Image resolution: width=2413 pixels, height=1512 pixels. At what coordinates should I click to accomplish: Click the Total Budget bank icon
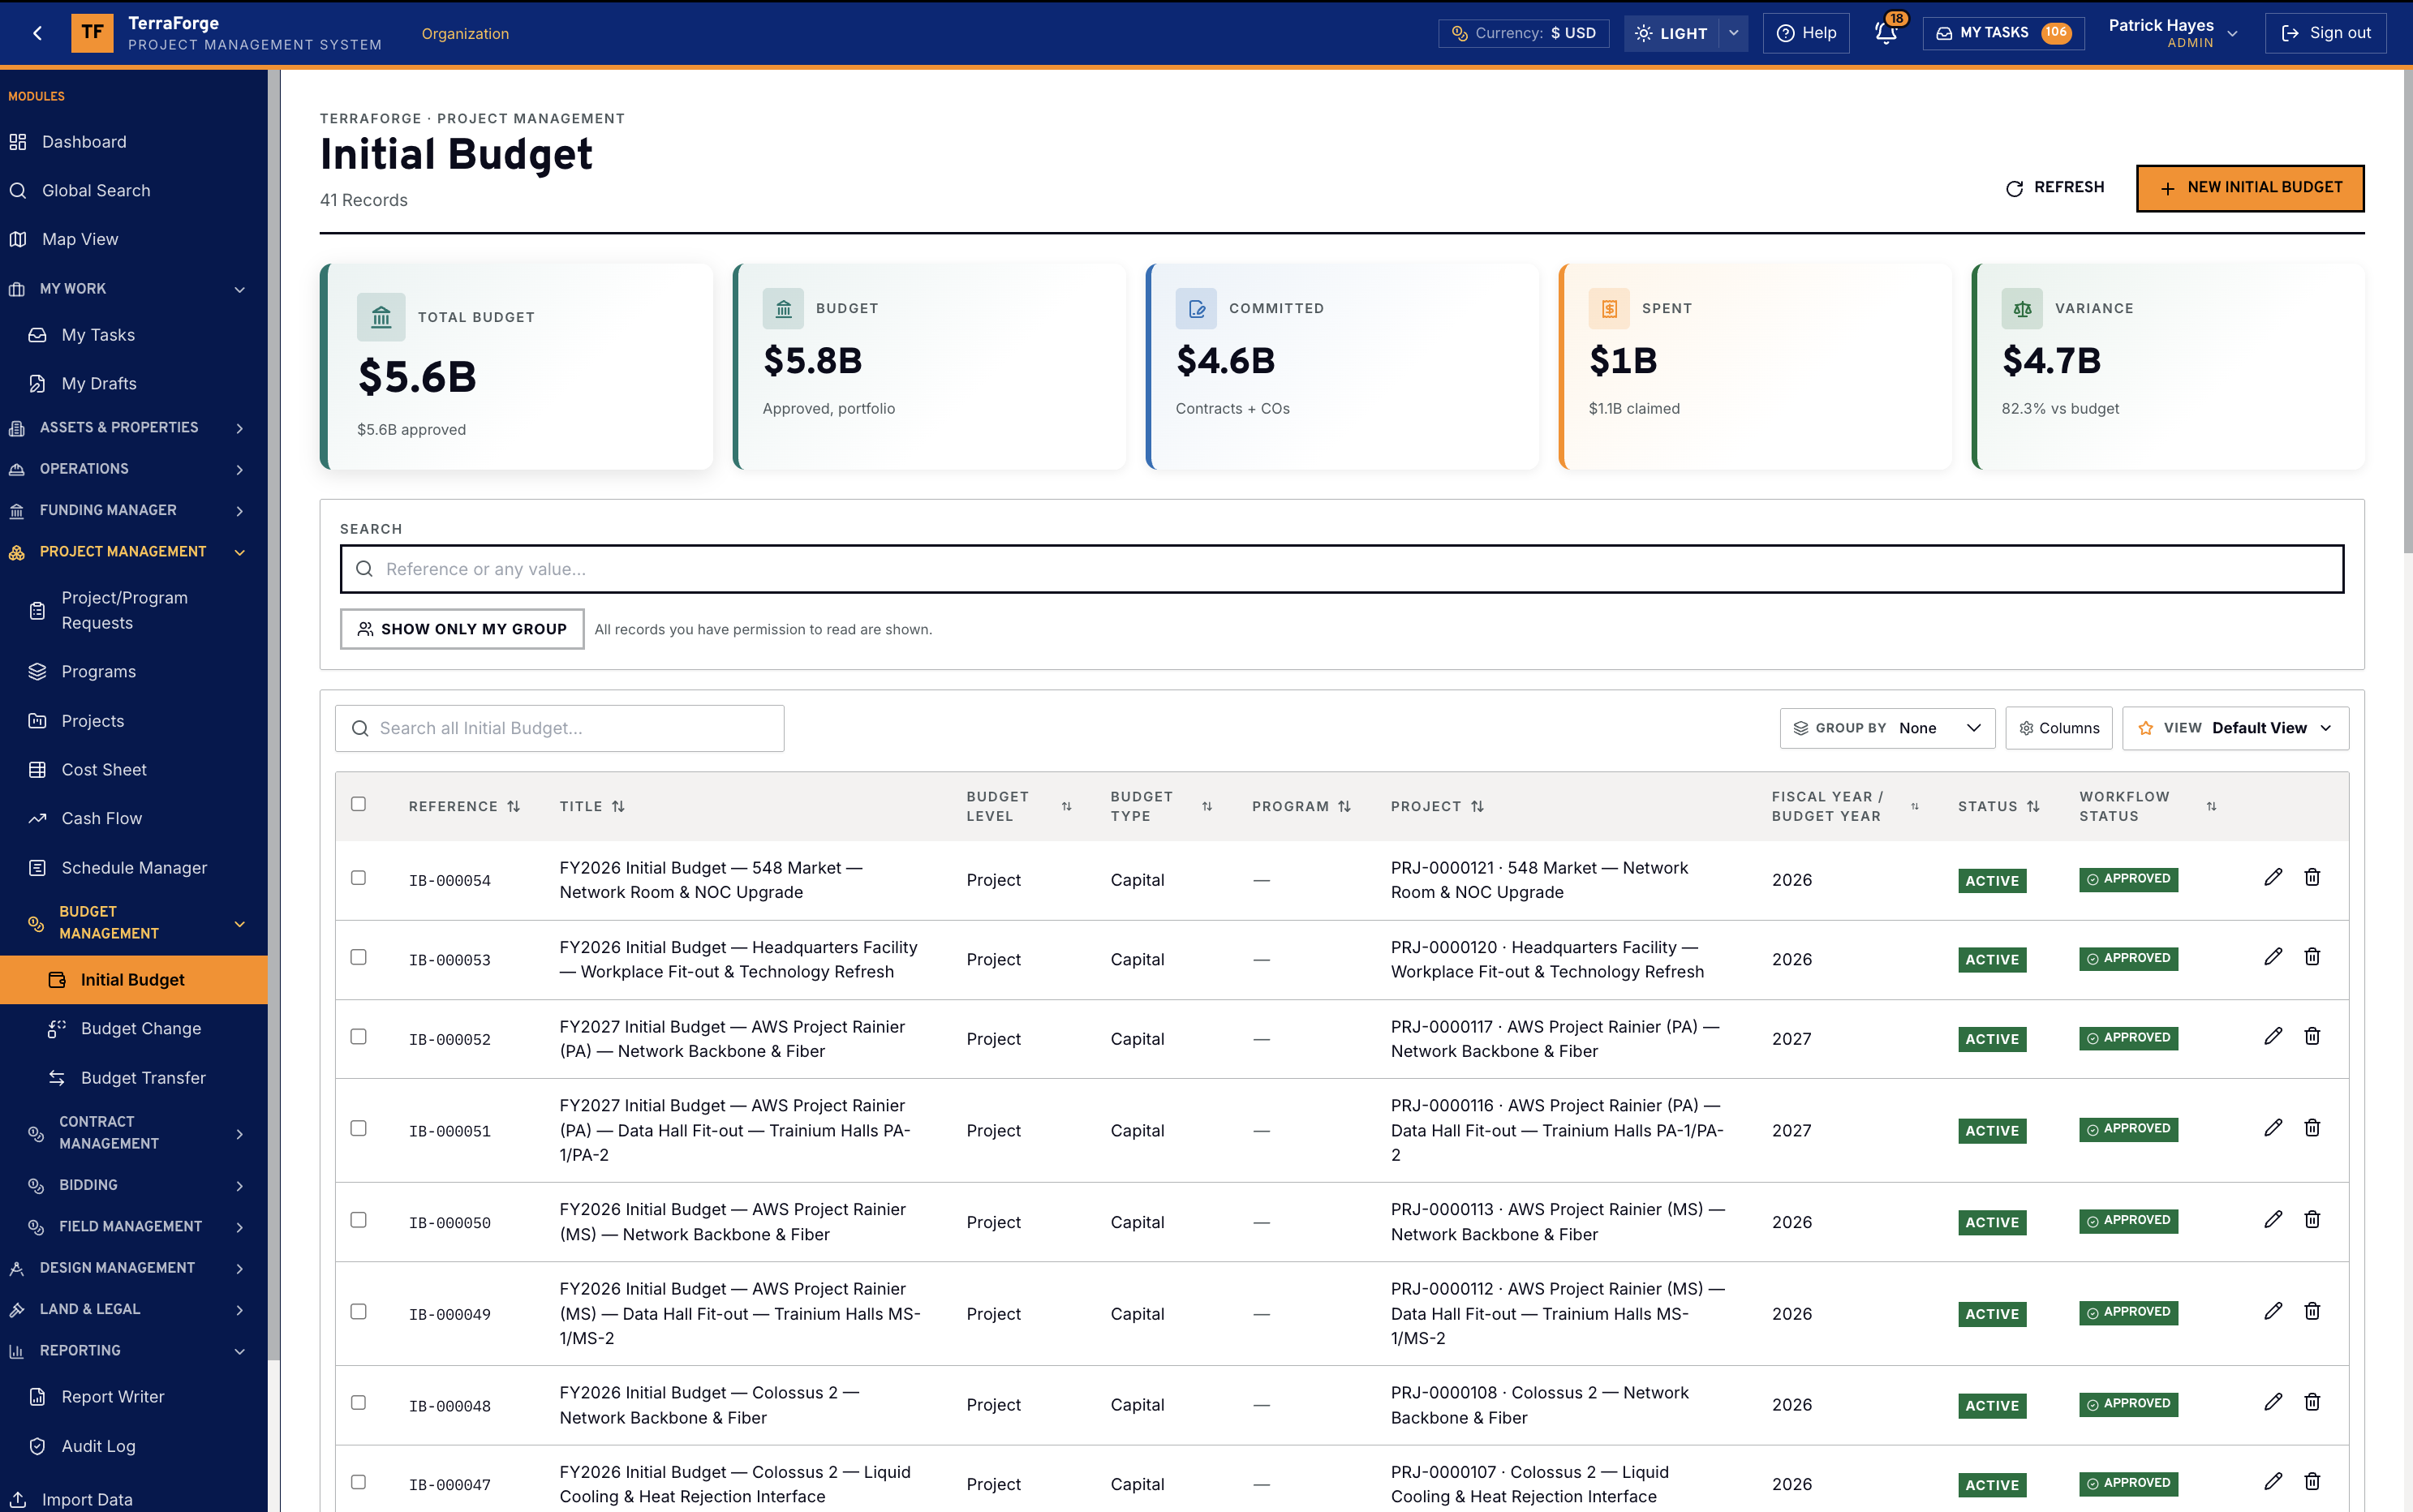tap(381, 317)
